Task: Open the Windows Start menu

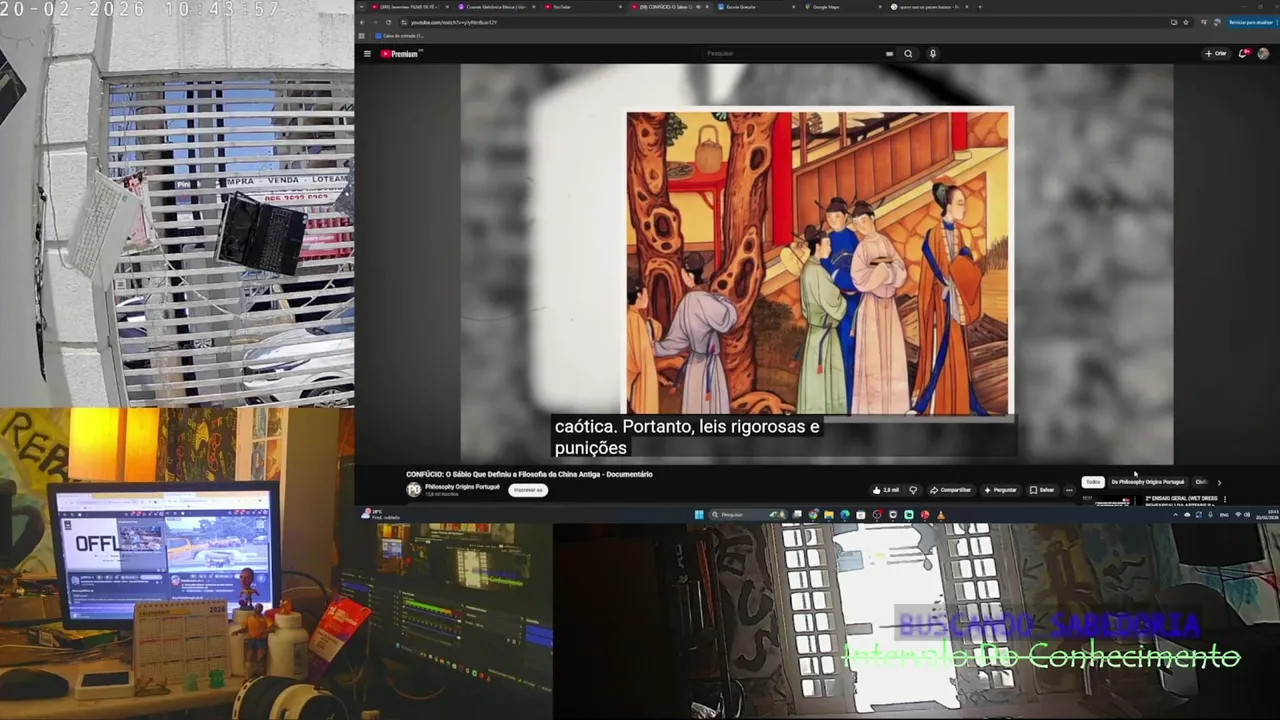Action: click(x=699, y=515)
